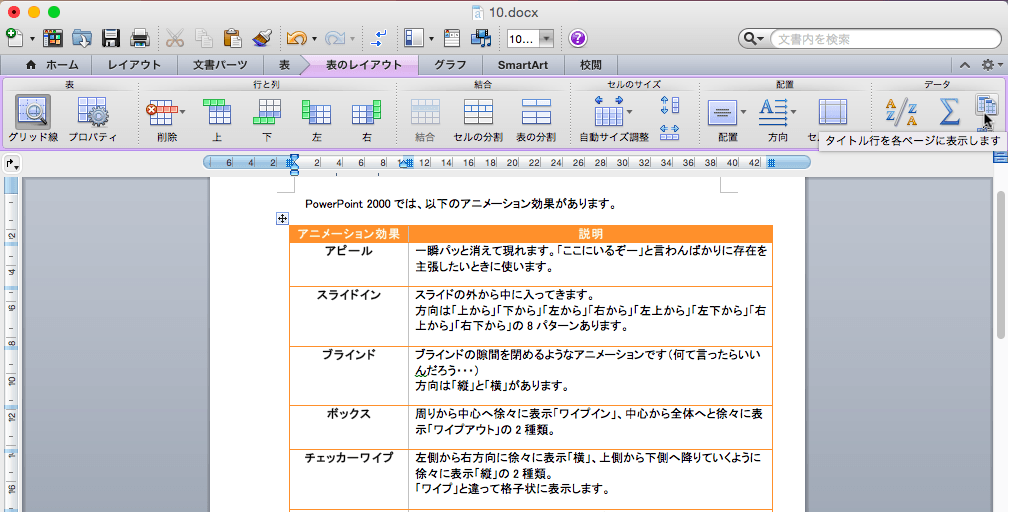Click the Save floppy disk icon
This screenshot has height=512, width=1009.
tap(112, 39)
